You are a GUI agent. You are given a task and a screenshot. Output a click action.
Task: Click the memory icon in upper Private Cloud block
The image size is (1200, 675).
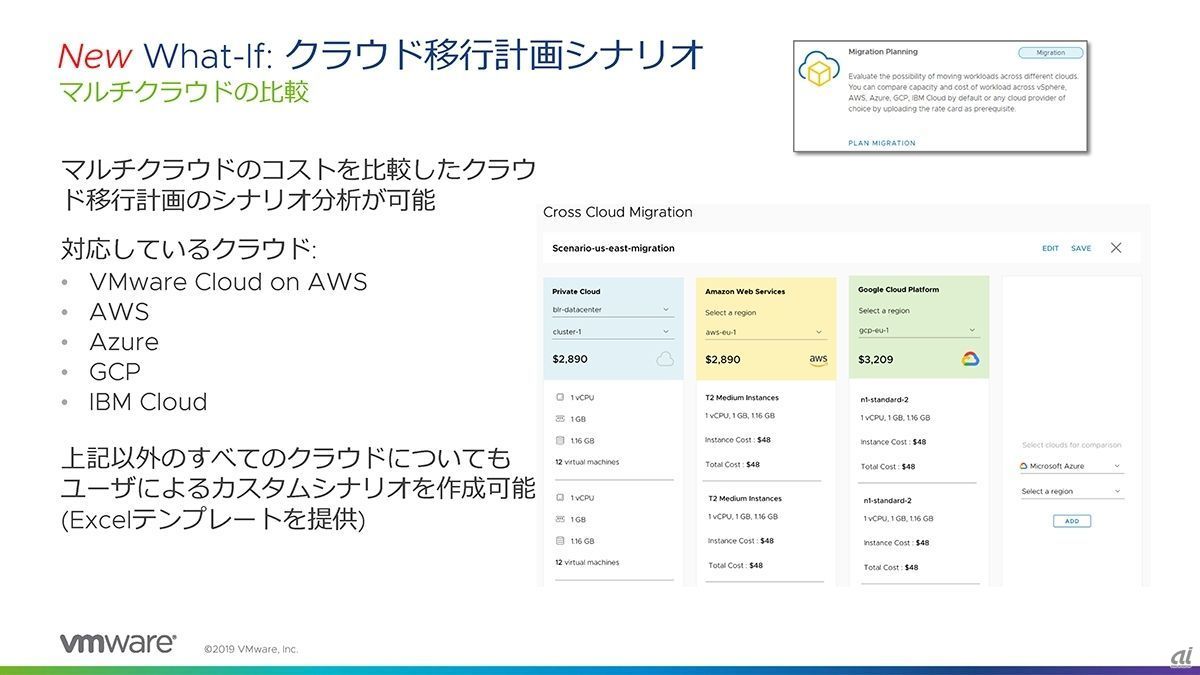pyautogui.click(x=559, y=419)
